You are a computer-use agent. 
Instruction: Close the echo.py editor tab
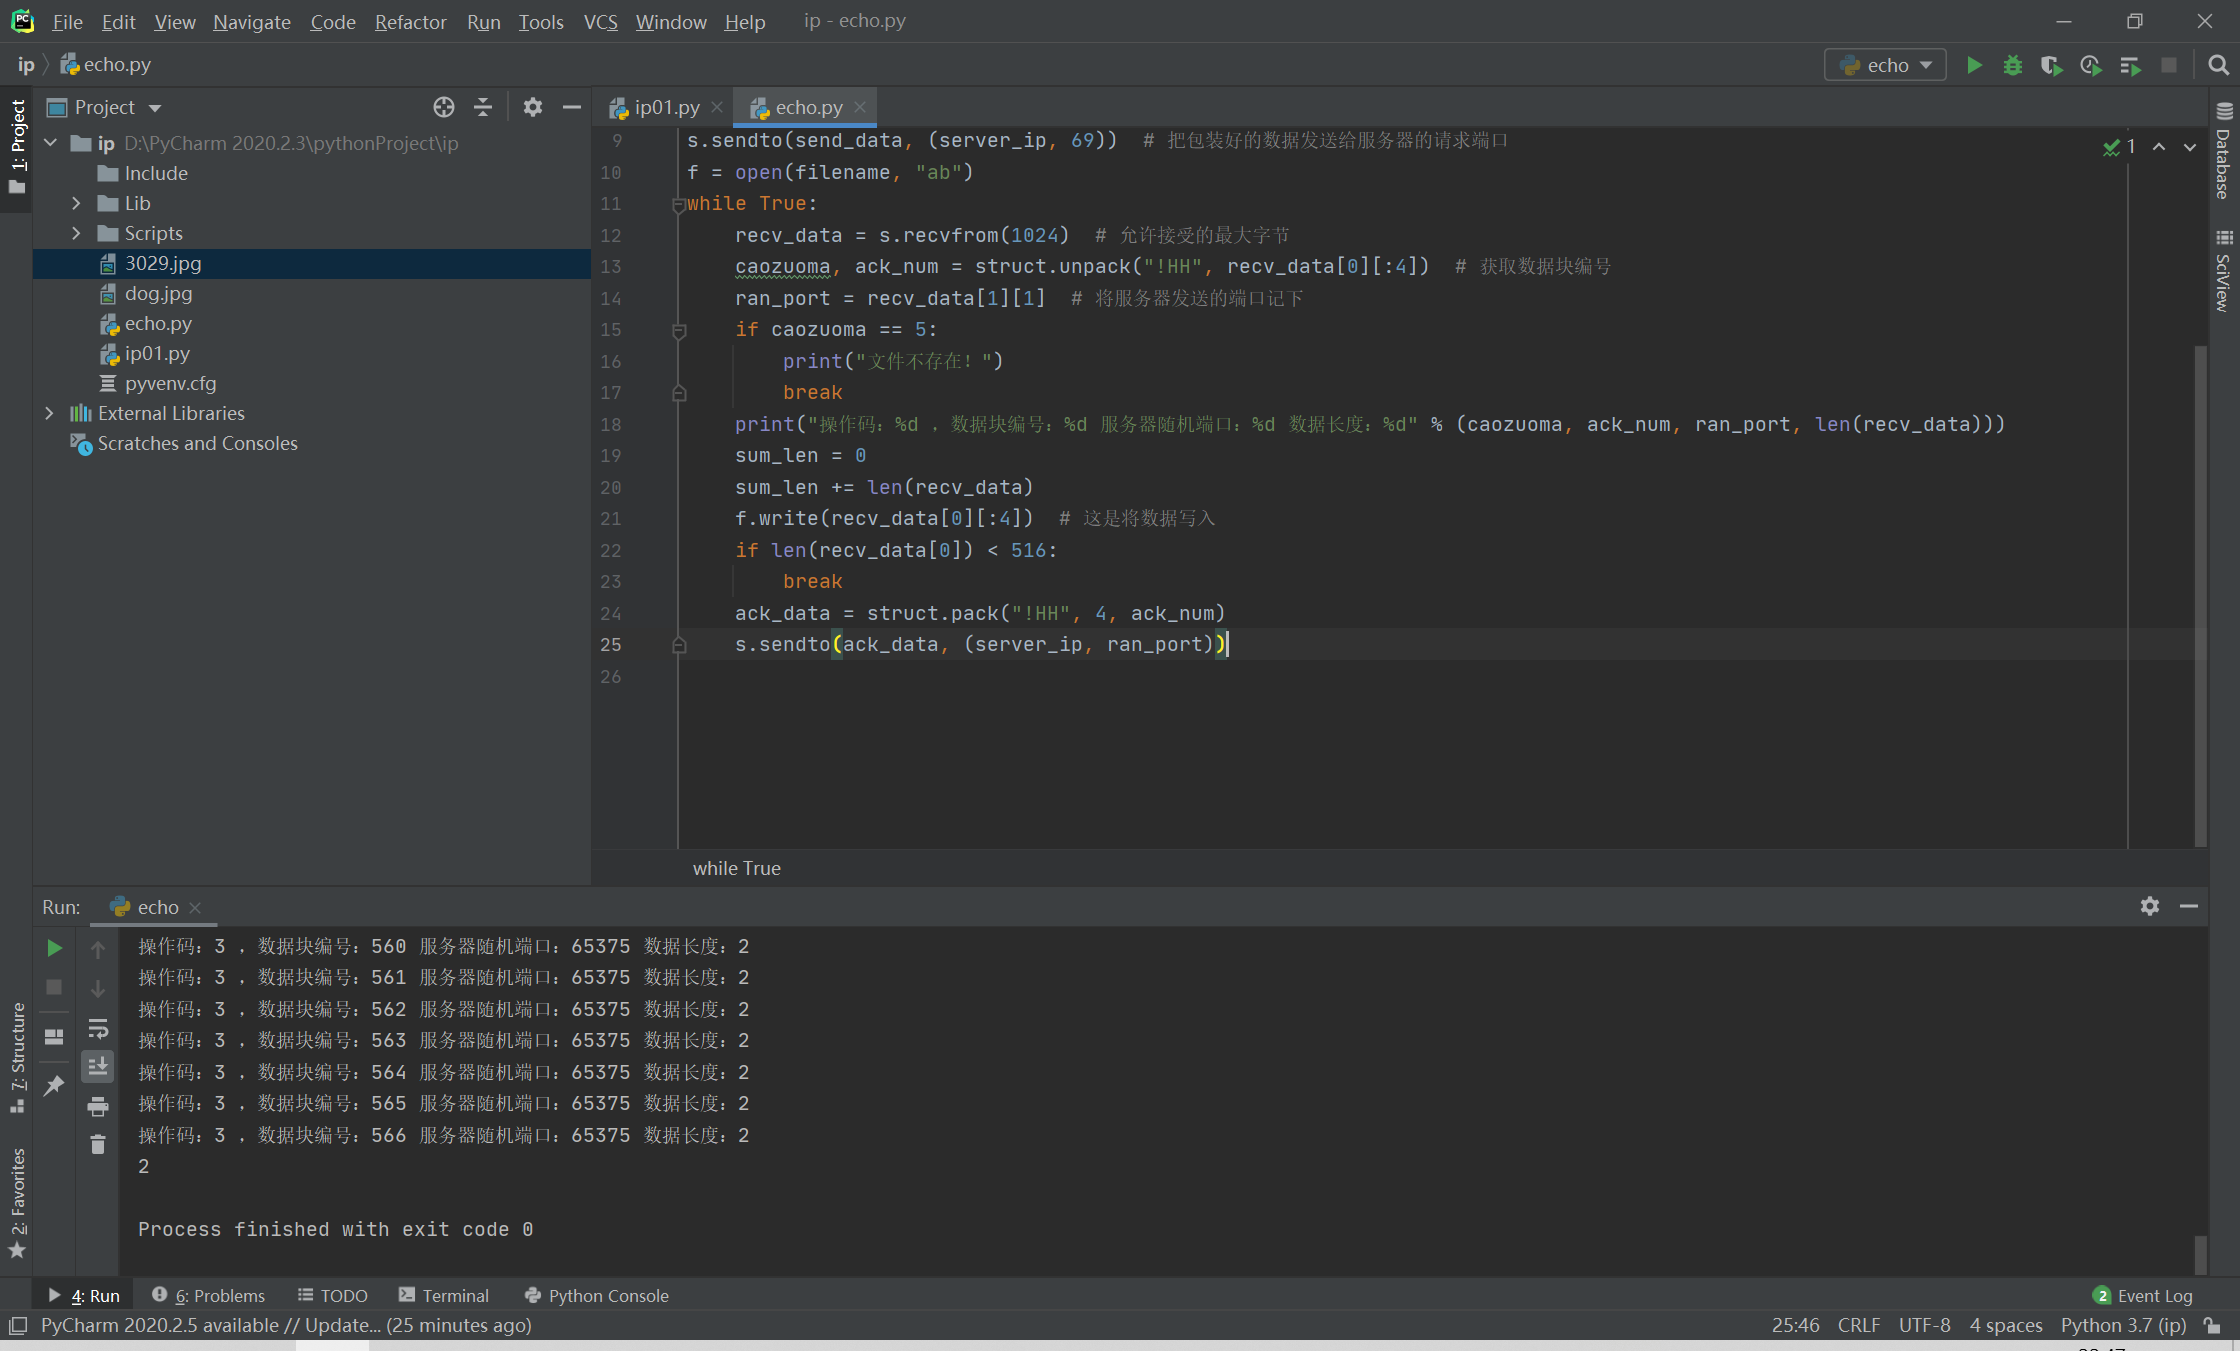coord(860,107)
